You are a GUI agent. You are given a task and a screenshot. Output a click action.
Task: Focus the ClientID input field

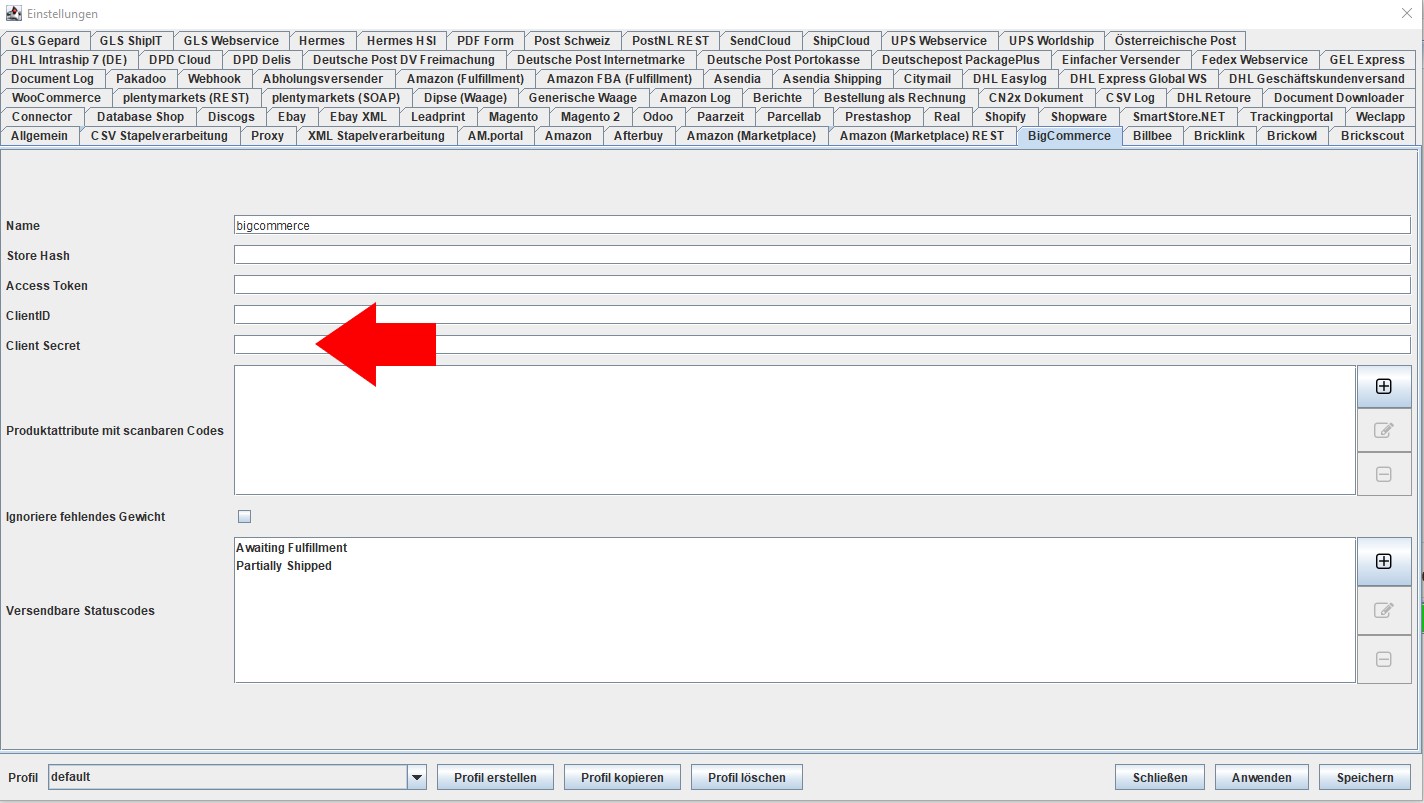822,315
